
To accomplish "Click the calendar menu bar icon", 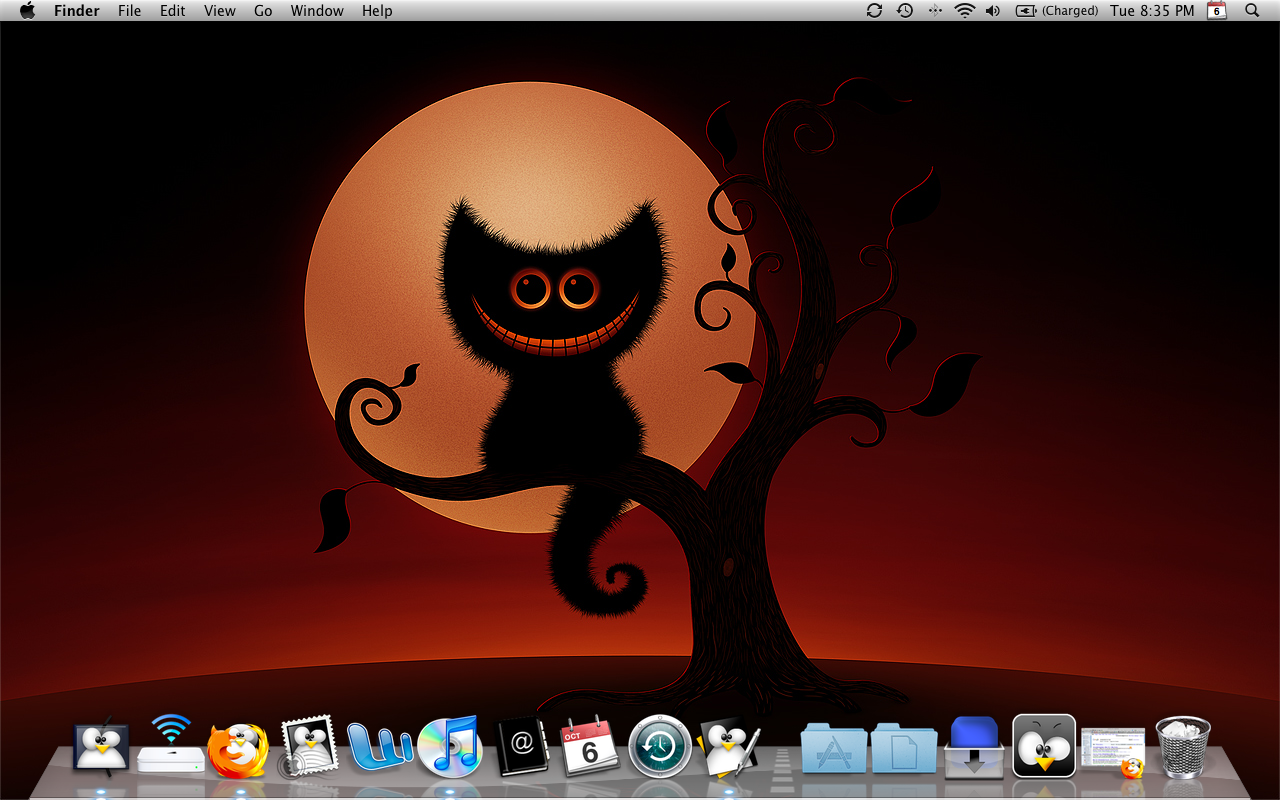I will [1217, 11].
